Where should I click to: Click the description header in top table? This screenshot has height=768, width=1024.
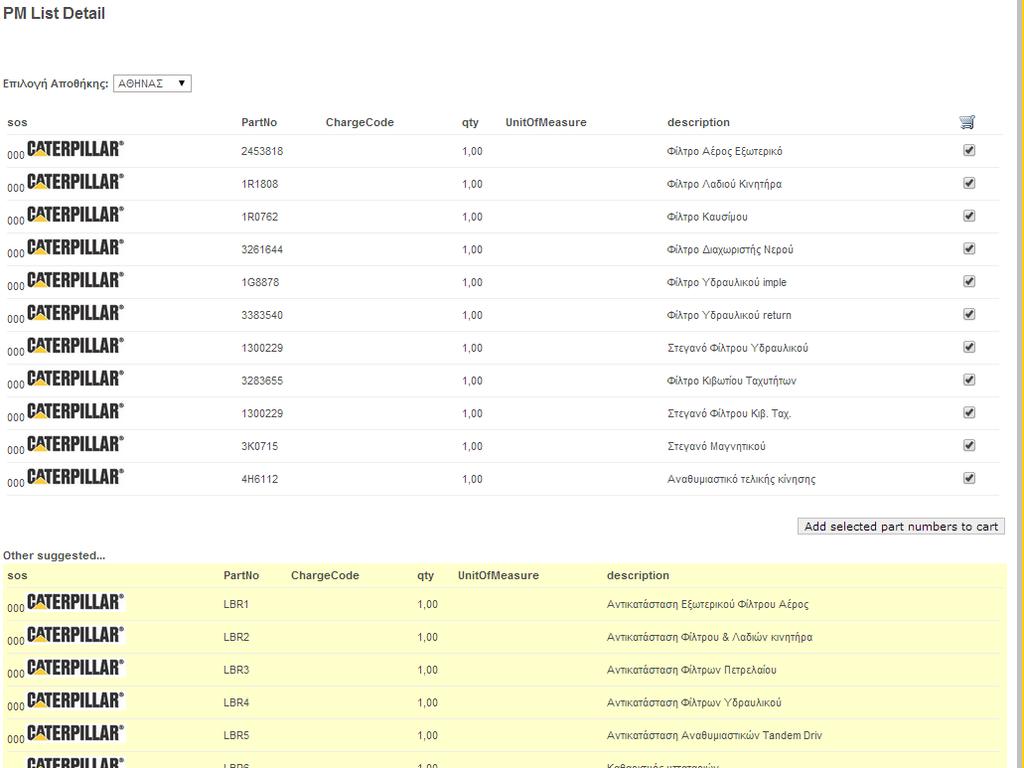(x=698, y=122)
